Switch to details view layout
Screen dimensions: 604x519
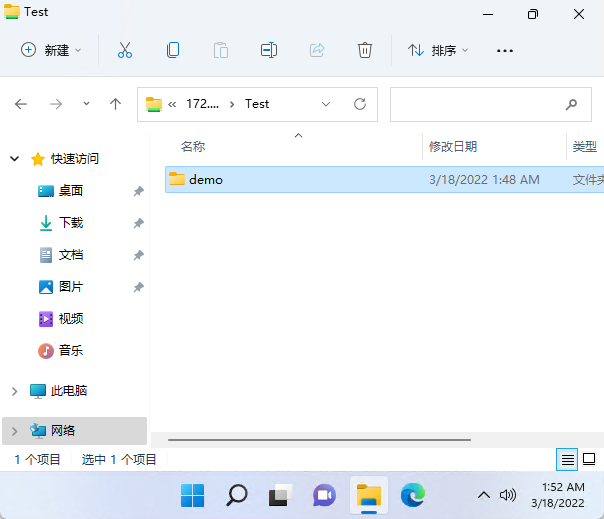click(567, 459)
